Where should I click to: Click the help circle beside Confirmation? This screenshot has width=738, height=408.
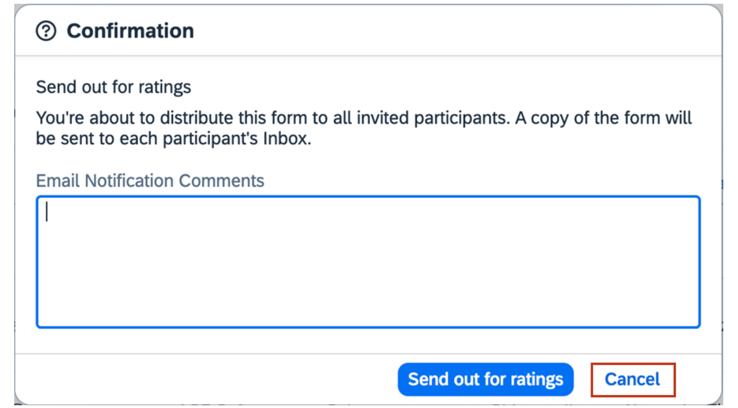pos(46,31)
